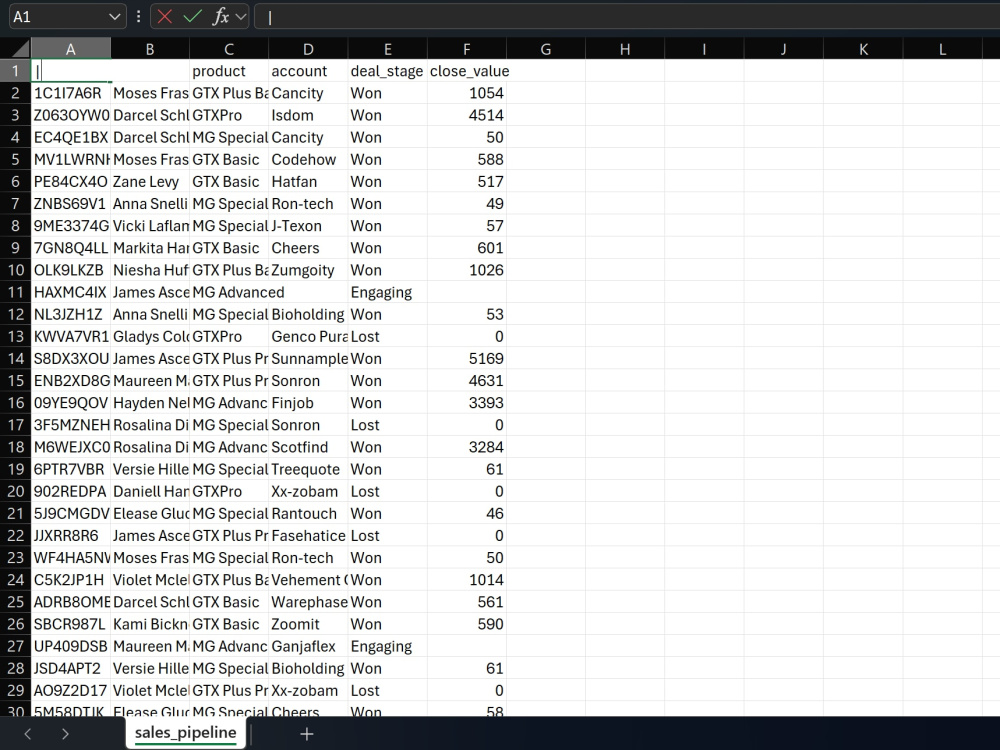Click into the Name Box showing A1
Image resolution: width=1000 pixels, height=750 pixels.
coord(57,17)
